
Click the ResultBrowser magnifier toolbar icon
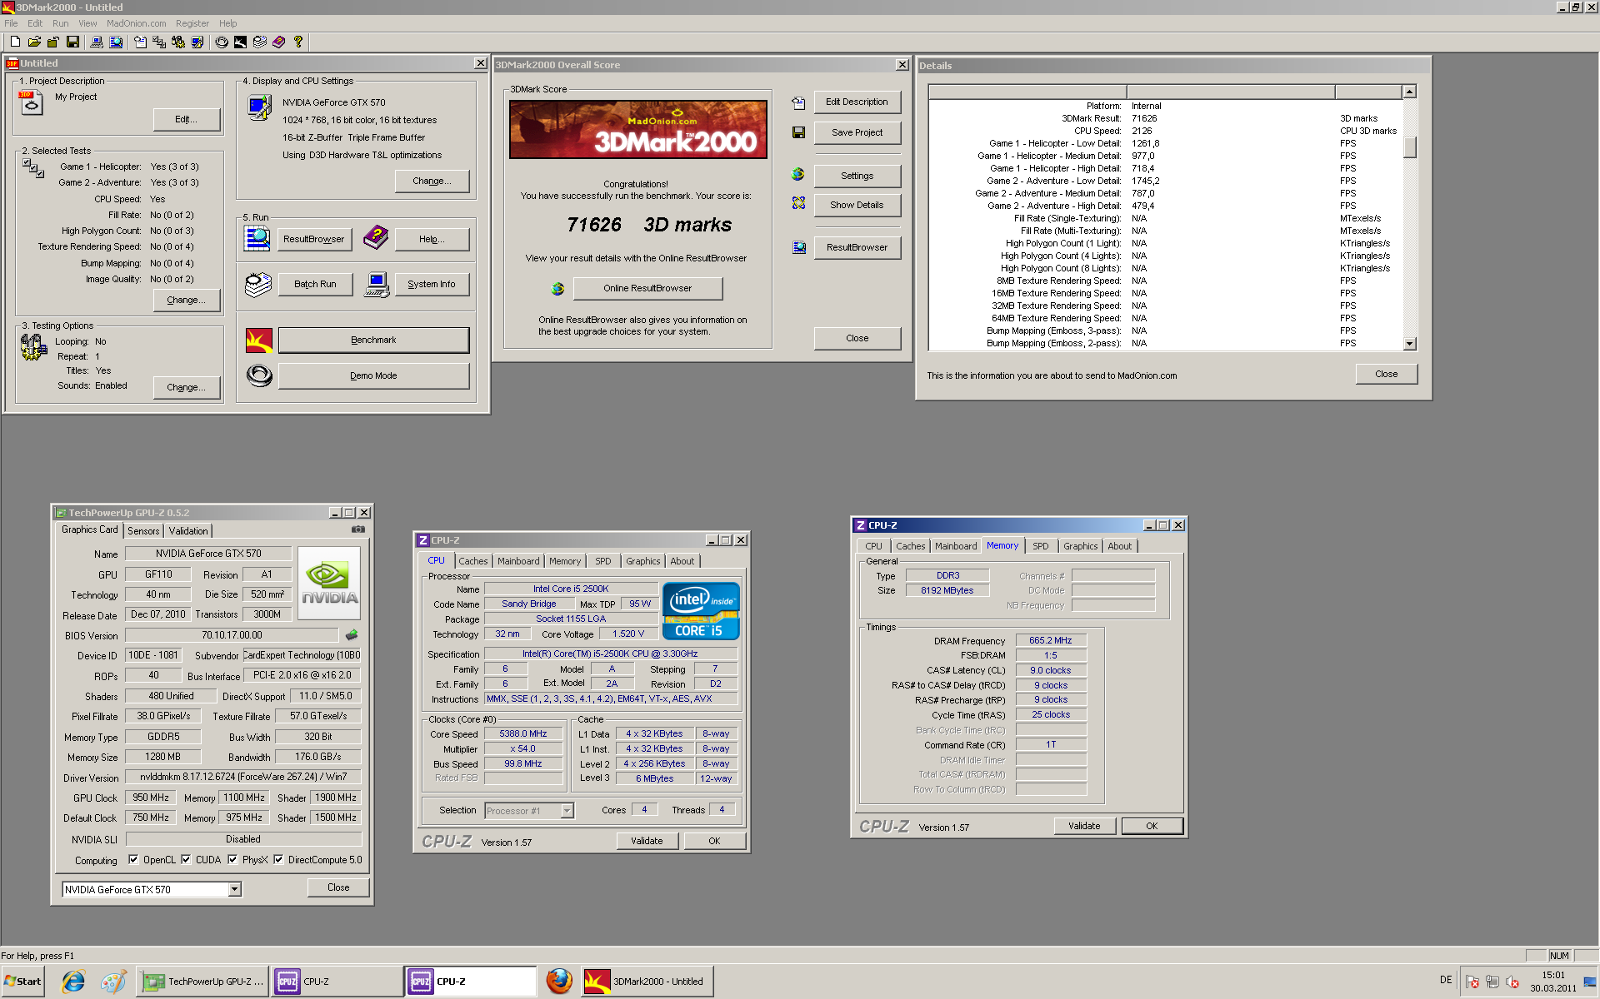[116, 42]
